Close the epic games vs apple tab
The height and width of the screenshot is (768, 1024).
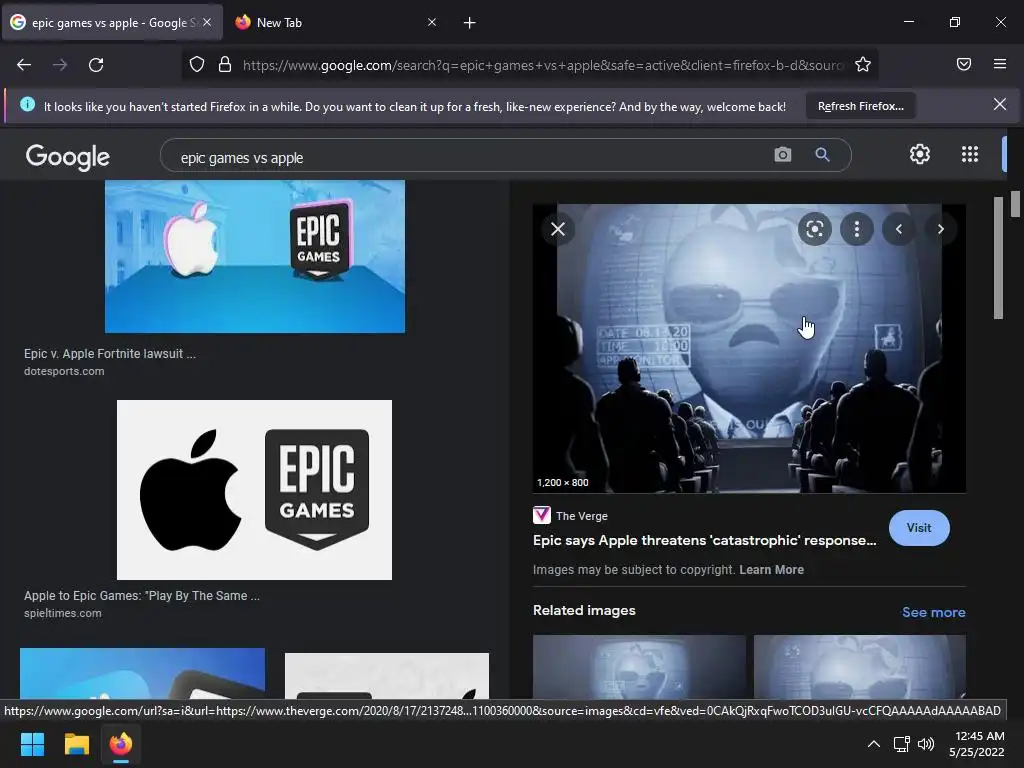coord(207,22)
